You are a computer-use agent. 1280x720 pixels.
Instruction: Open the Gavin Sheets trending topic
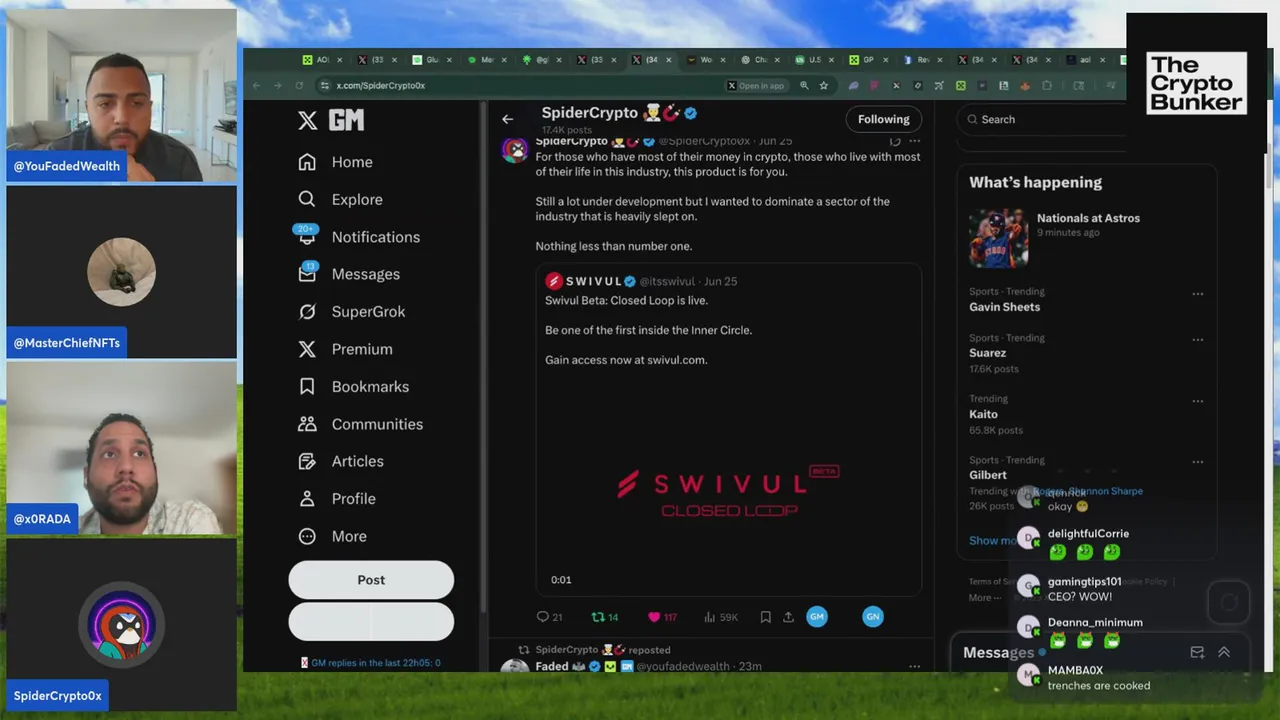coord(1004,307)
